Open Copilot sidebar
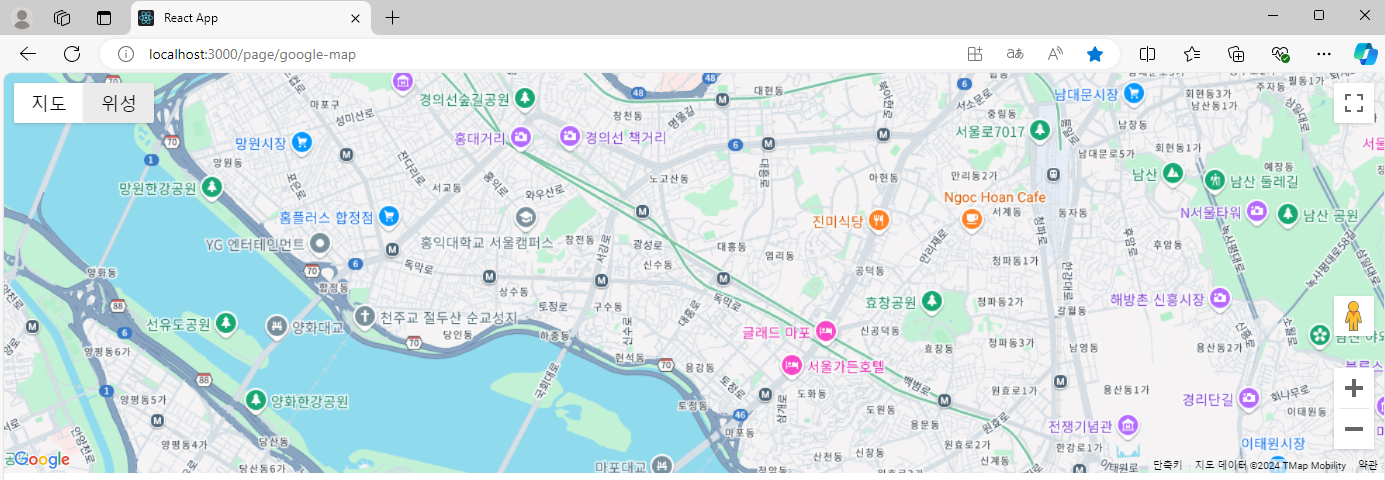This screenshot has width=1385, height=480. coord(1366,54)
